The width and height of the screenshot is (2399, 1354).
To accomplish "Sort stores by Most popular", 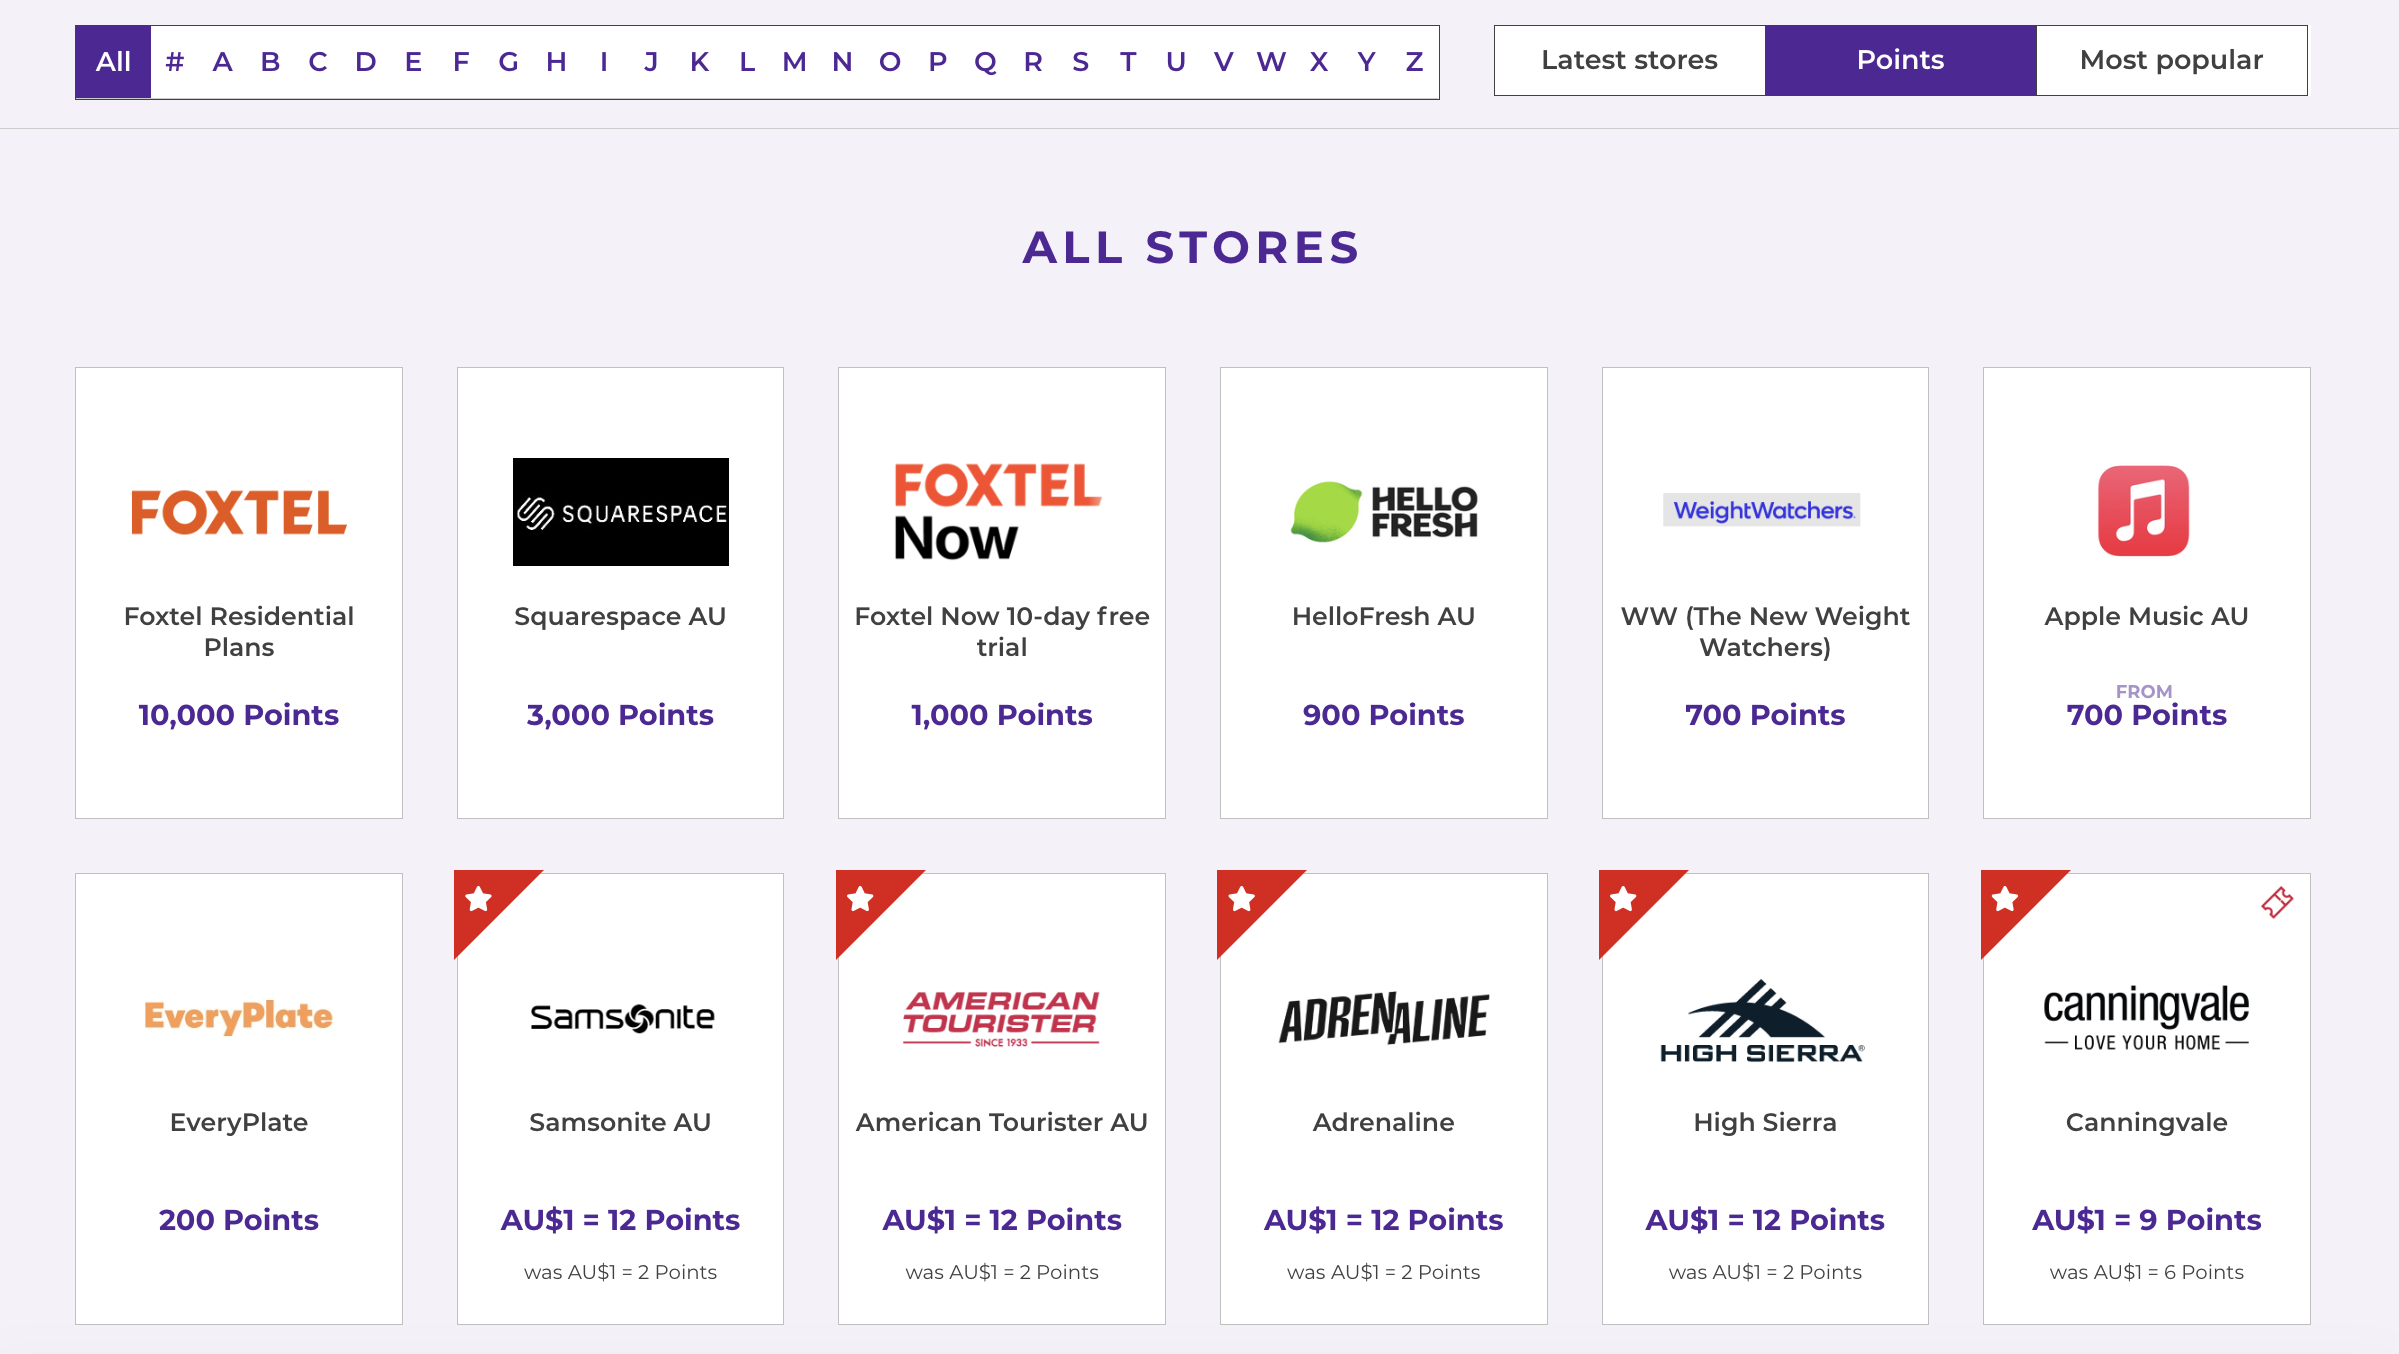I will [x=2172, y=61].
